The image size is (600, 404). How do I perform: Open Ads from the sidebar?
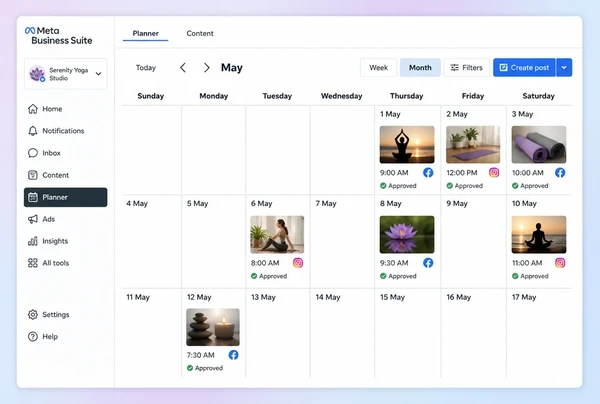(x=65, y=219)
